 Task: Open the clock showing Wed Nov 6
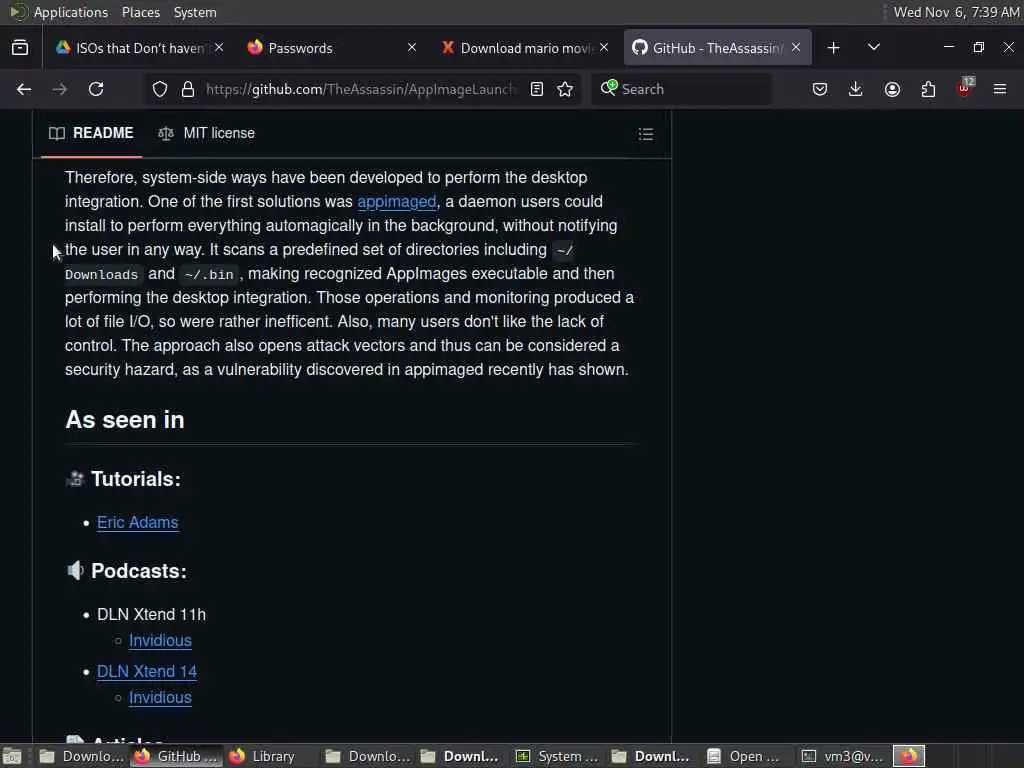point(956,12)
